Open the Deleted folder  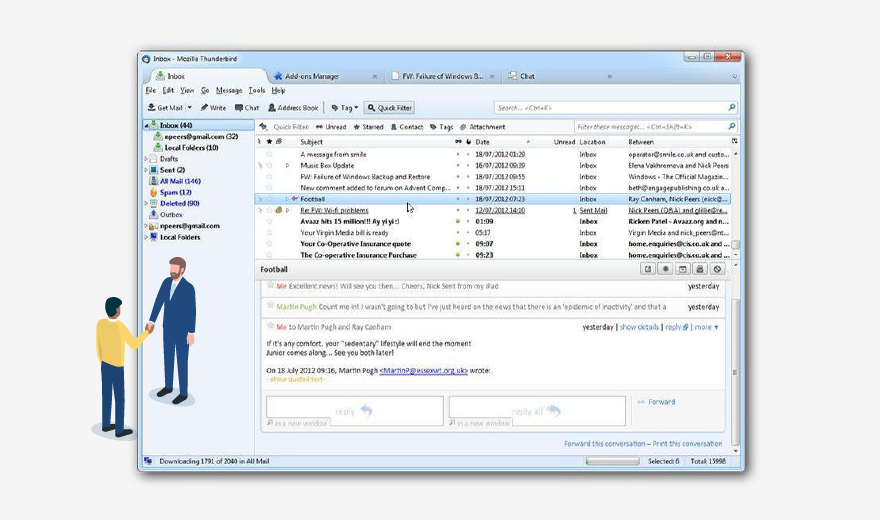[179, 203]
